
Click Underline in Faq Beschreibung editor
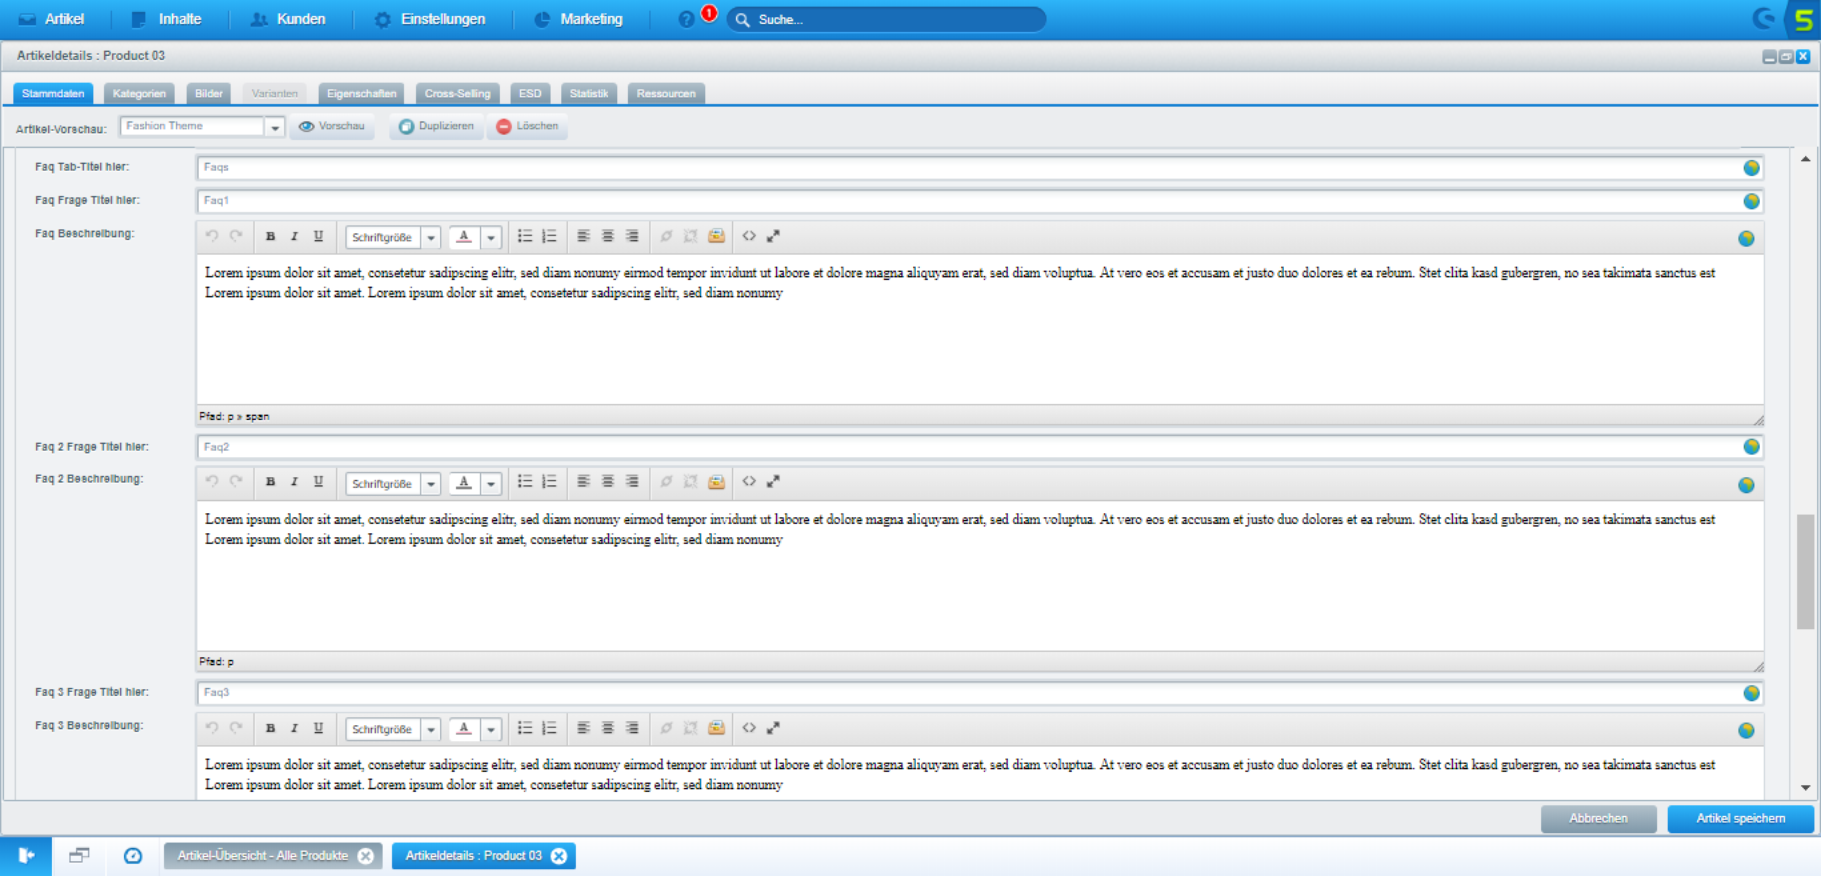[318, 237]
